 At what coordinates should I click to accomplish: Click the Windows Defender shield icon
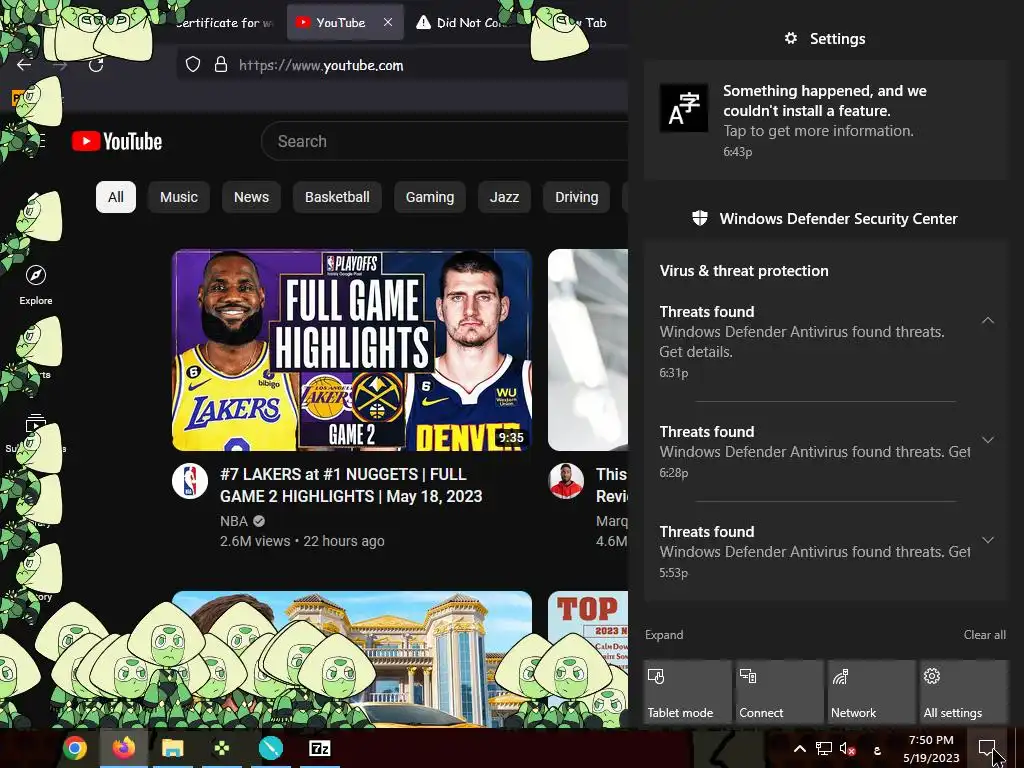click(x=699, y=218)
